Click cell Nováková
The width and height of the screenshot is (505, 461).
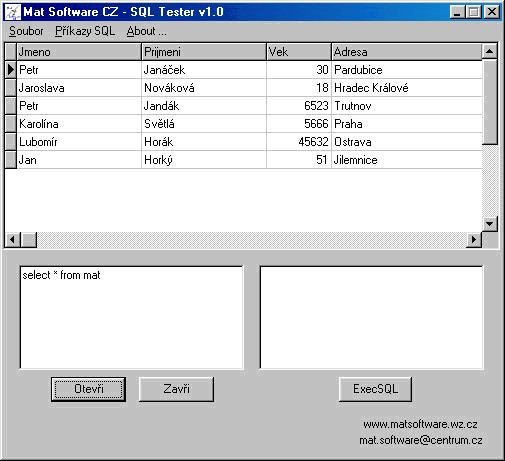(x=204, y=88)
